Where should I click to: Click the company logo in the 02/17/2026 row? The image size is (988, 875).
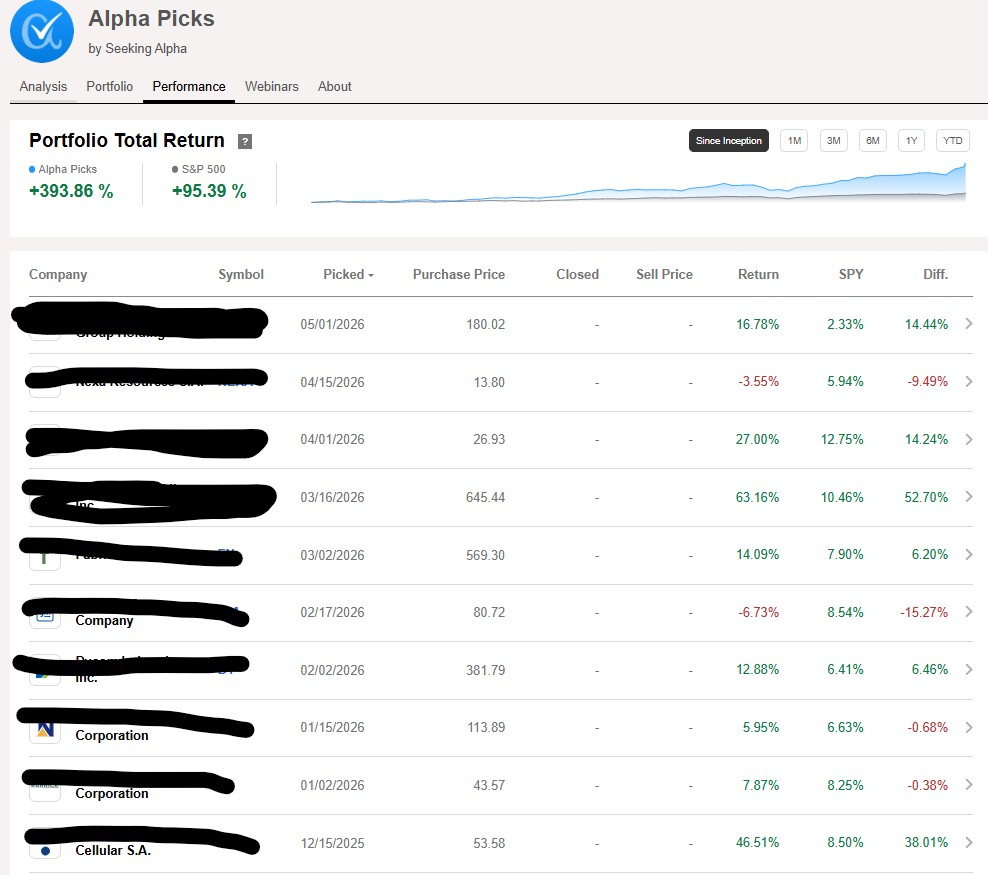point(45,615)
